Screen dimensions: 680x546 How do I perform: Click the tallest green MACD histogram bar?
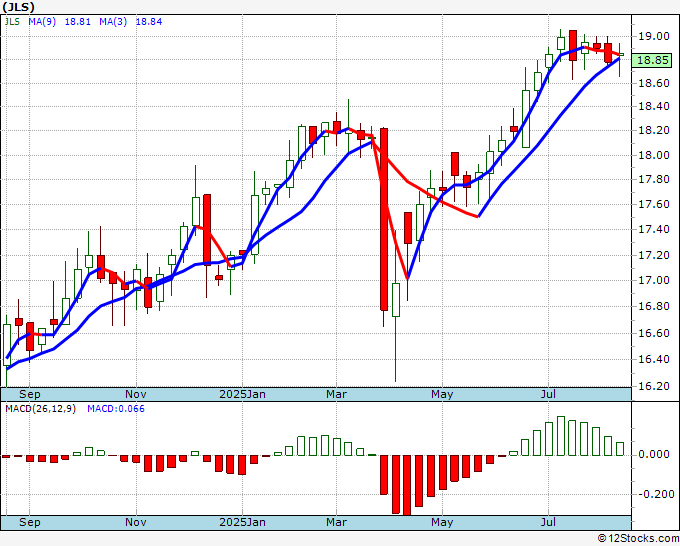(x=561, y=436)
